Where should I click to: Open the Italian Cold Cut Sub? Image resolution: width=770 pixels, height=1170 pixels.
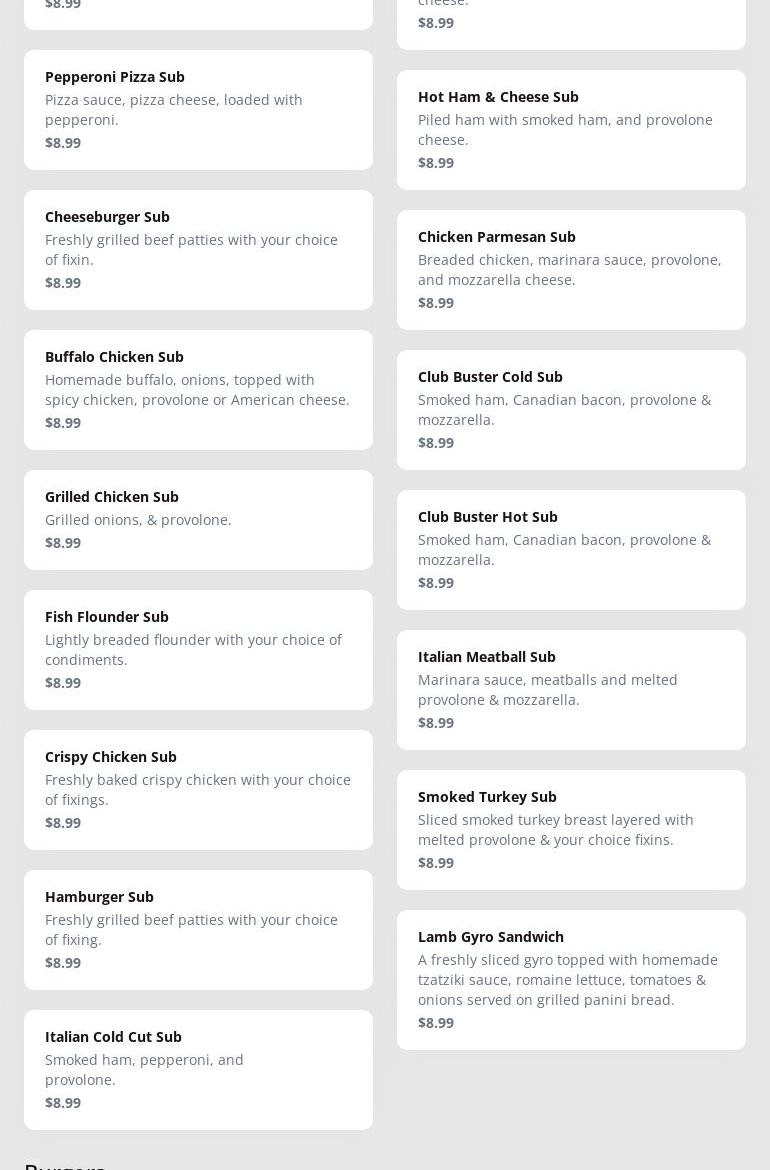pyautogui.click(x=198, y=1070)
